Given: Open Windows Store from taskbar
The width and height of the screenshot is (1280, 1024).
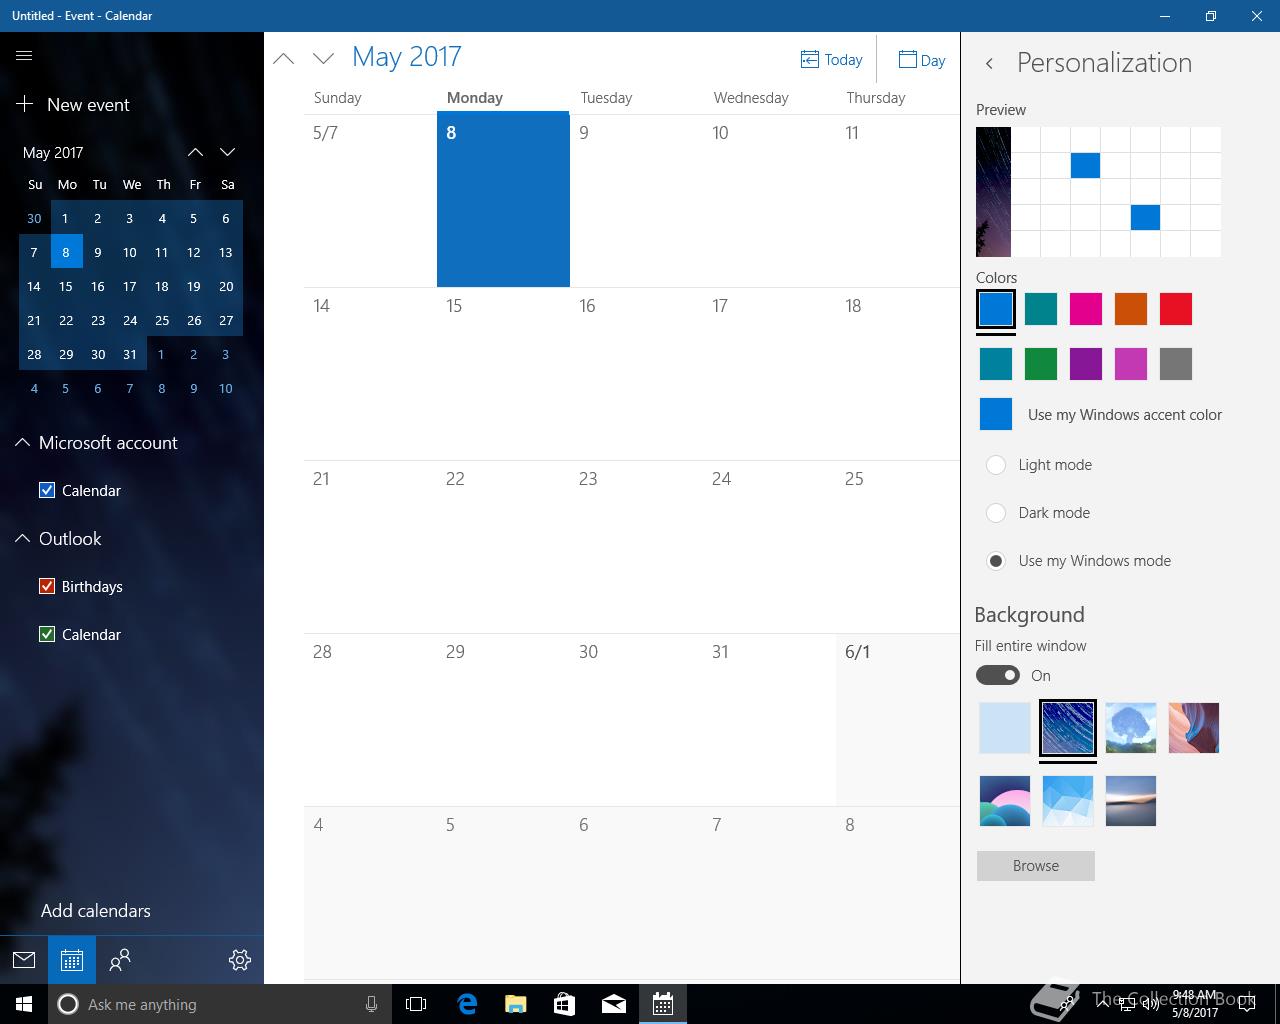Looking at the screenshot, I should click(564, 1004).
